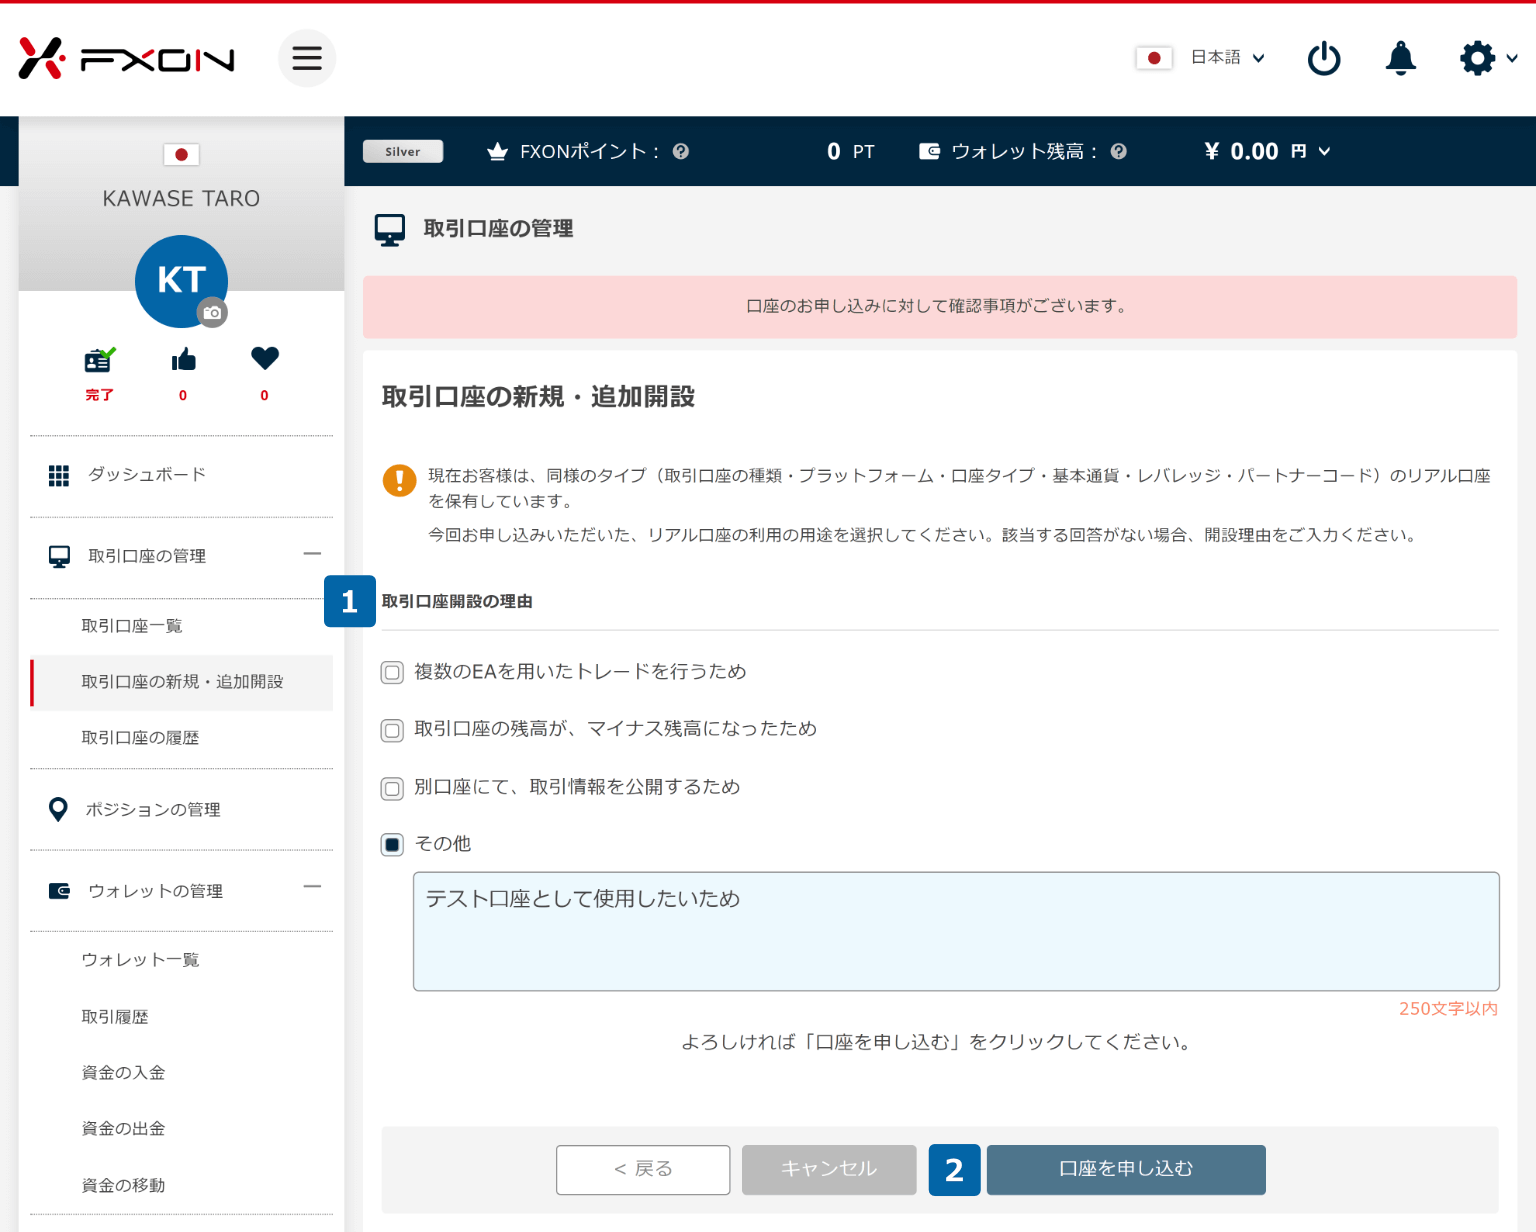
Task: Open the settings gear icon
Action: tap(1477, 58)
